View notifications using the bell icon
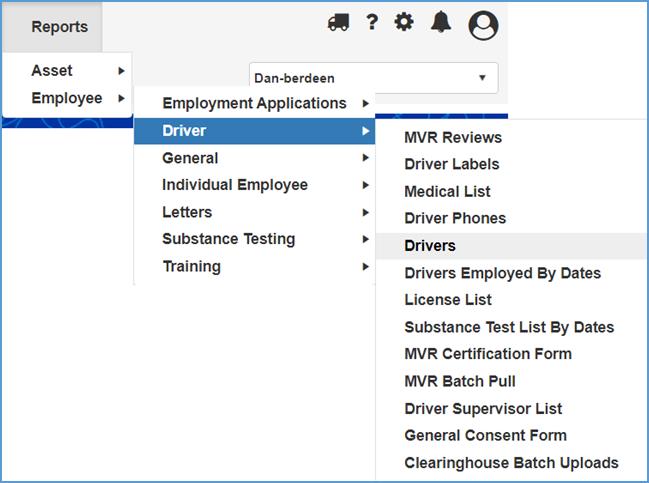This screenshot has height=483, width=649. pyautogui.click(x=441, y=22)
